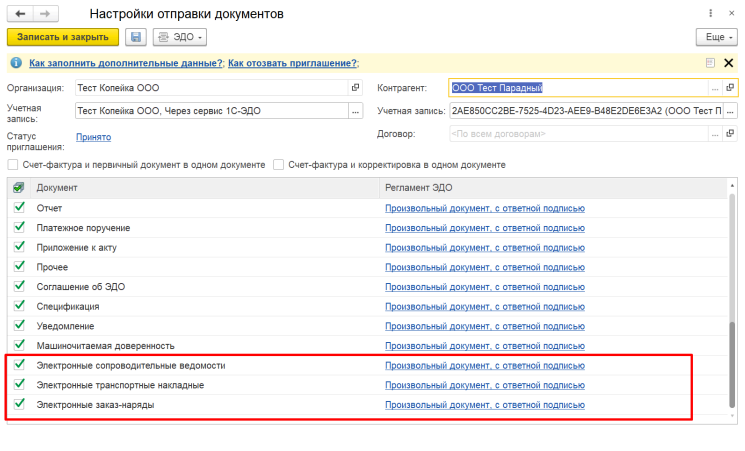Go forward with the right arrow
The height and width of the screenshot is (451, 745).
[44, 14]
